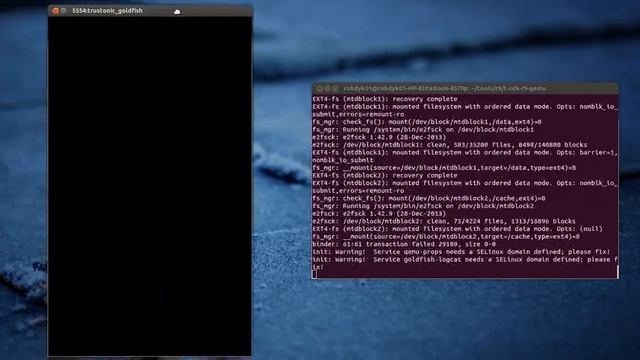Close the 5554:trustonic_goldfish emulator window
The image size is (640, 360).
pos(56,11)
